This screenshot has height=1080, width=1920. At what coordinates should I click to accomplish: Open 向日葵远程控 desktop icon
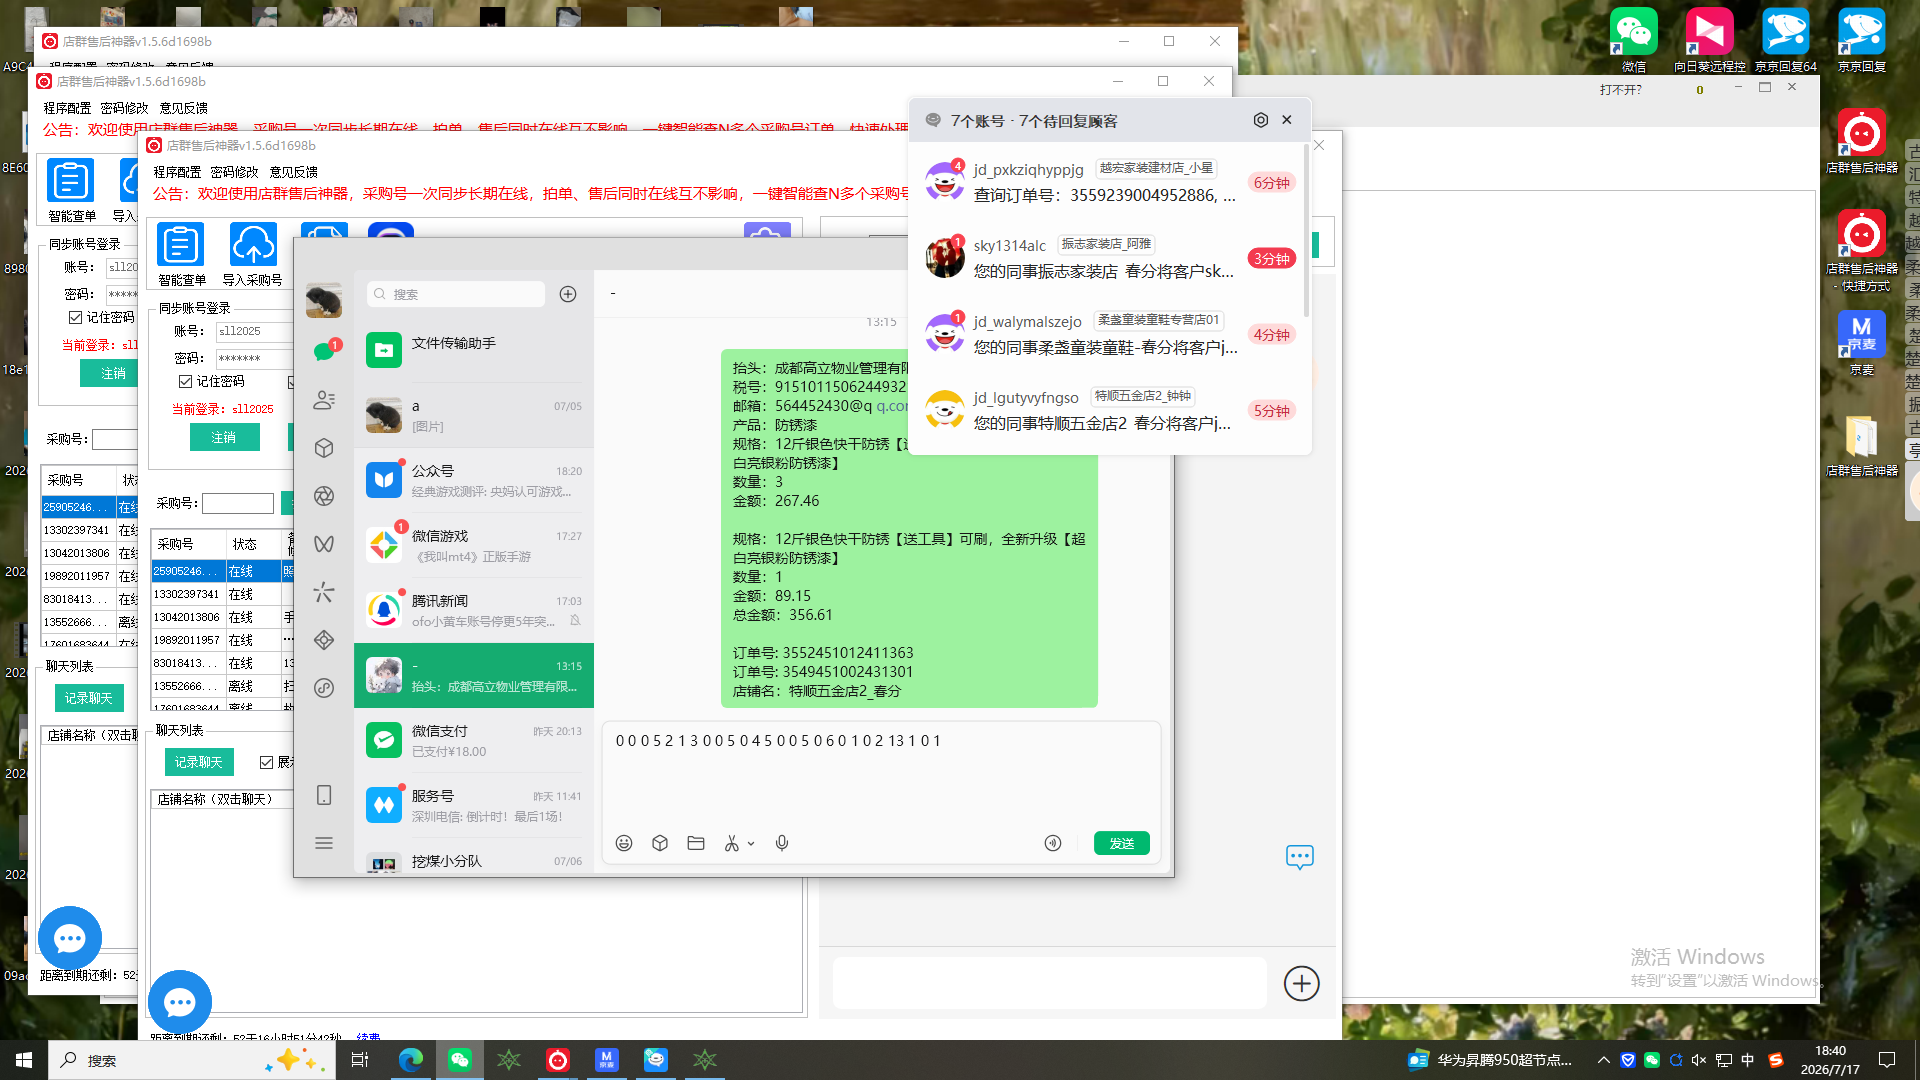[x=1709, y=41]
